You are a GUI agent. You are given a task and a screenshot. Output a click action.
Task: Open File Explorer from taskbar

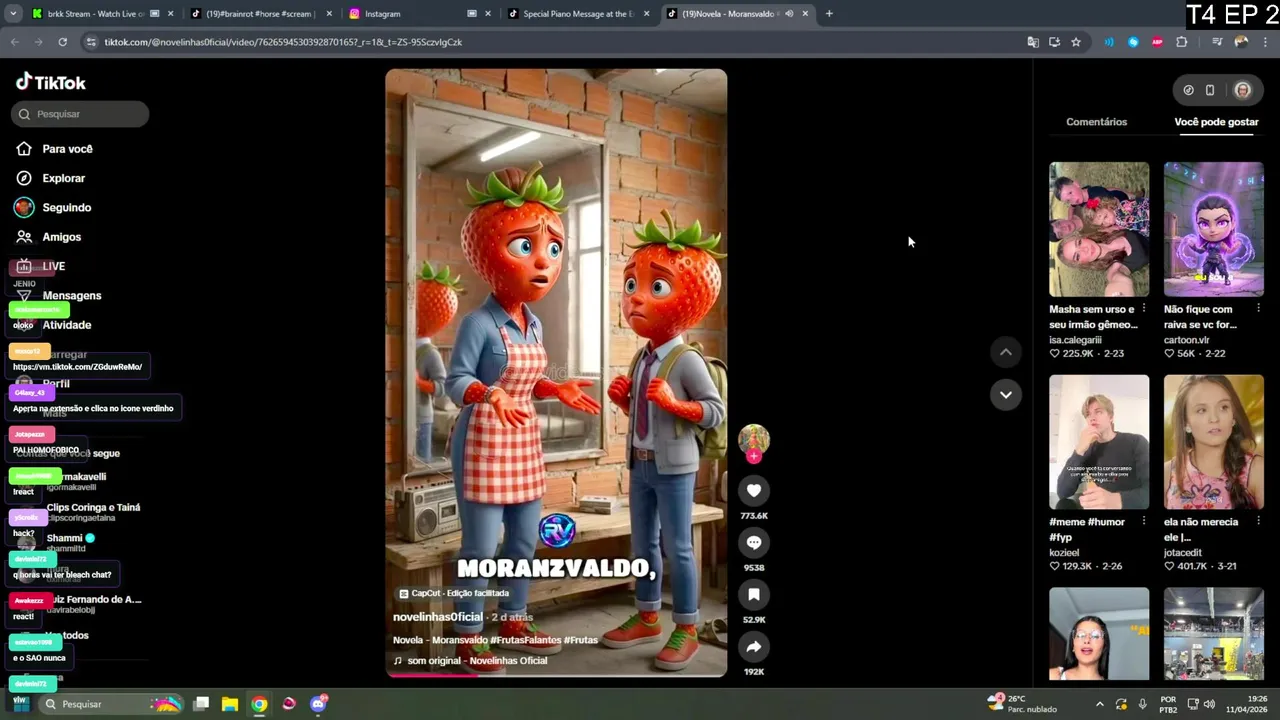pos(230,704)
